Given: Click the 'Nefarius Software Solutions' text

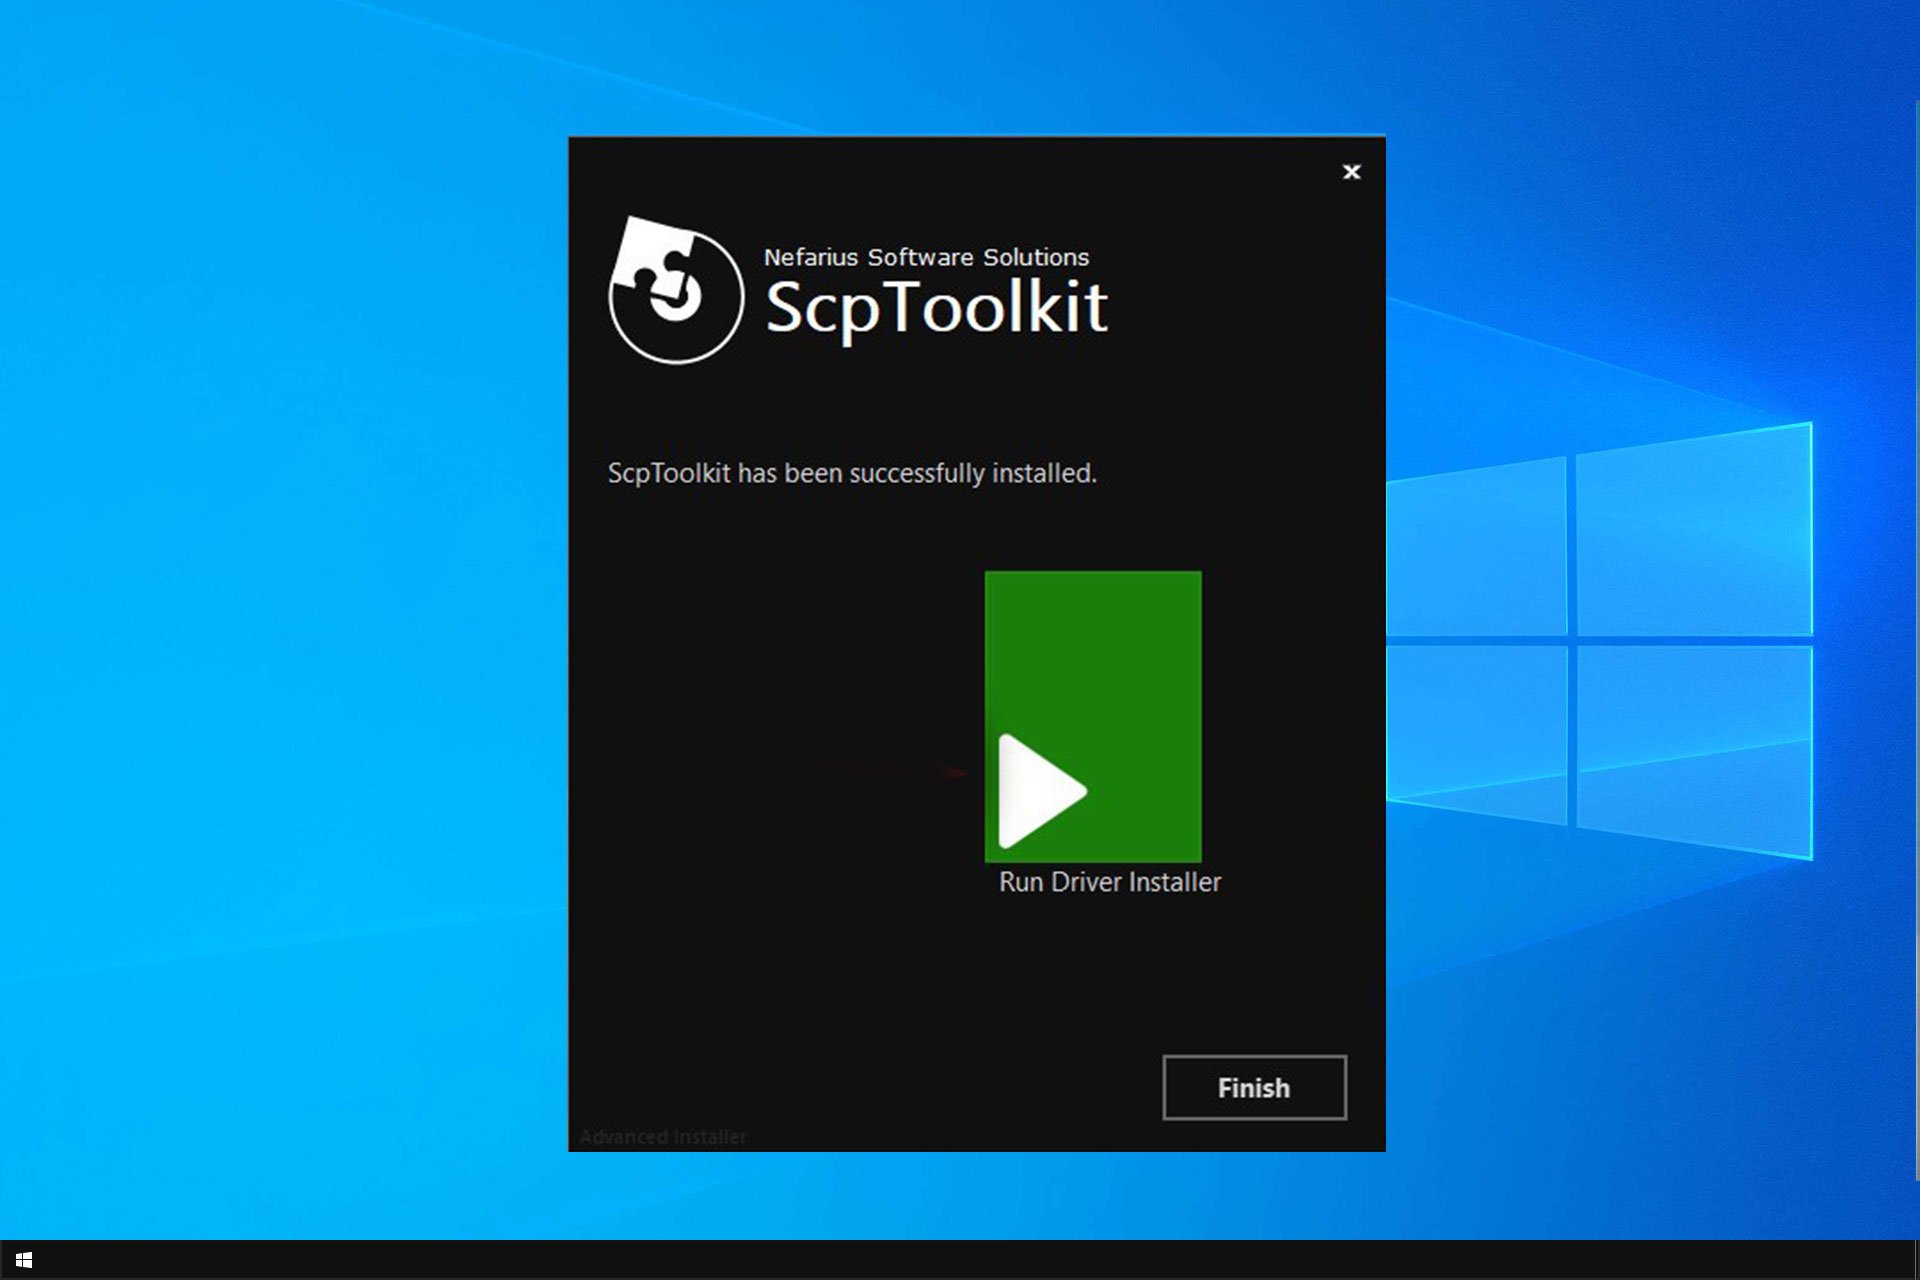Looking at the screenshot, I should [x=926, y=257].
